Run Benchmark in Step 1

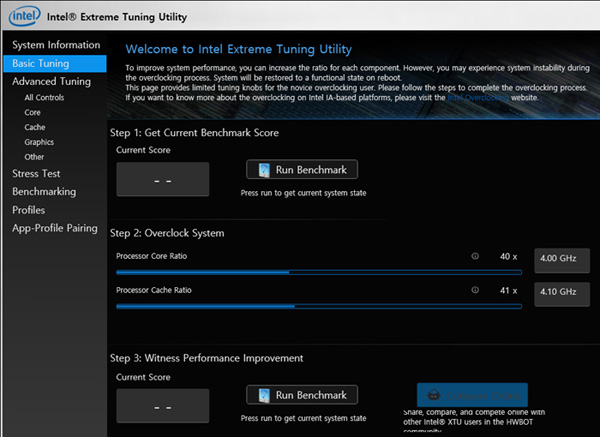pyautogui.click(x=302, y=170)
